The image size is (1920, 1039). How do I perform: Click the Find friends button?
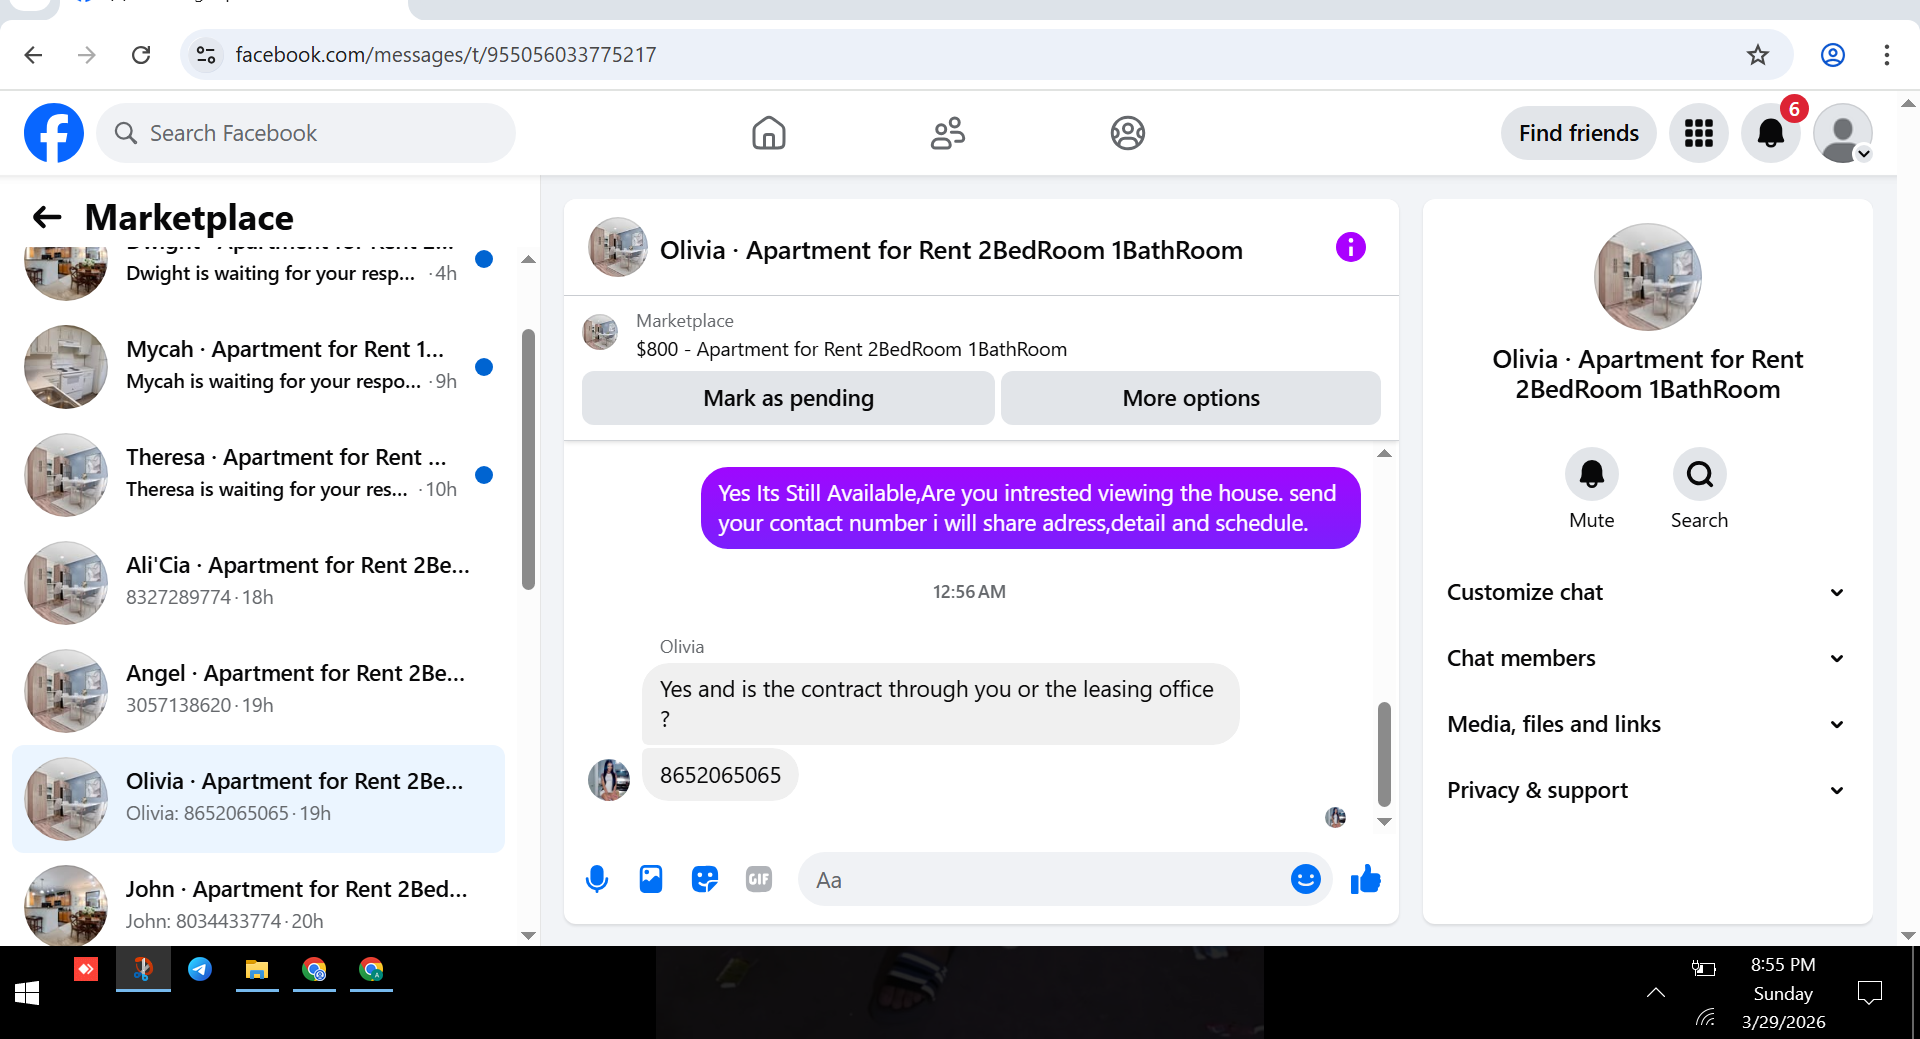(1578, 133)
